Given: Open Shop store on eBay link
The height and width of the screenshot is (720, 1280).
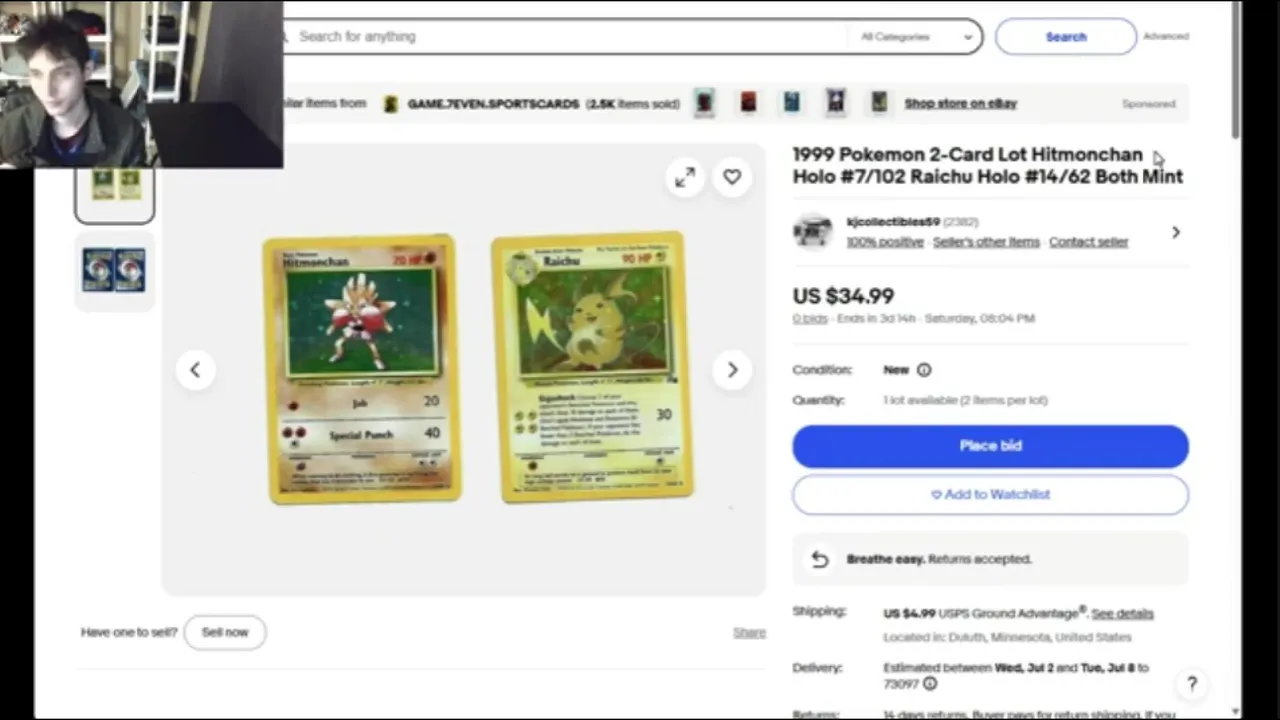Looking at the screenshot, I should click(960, 103).
